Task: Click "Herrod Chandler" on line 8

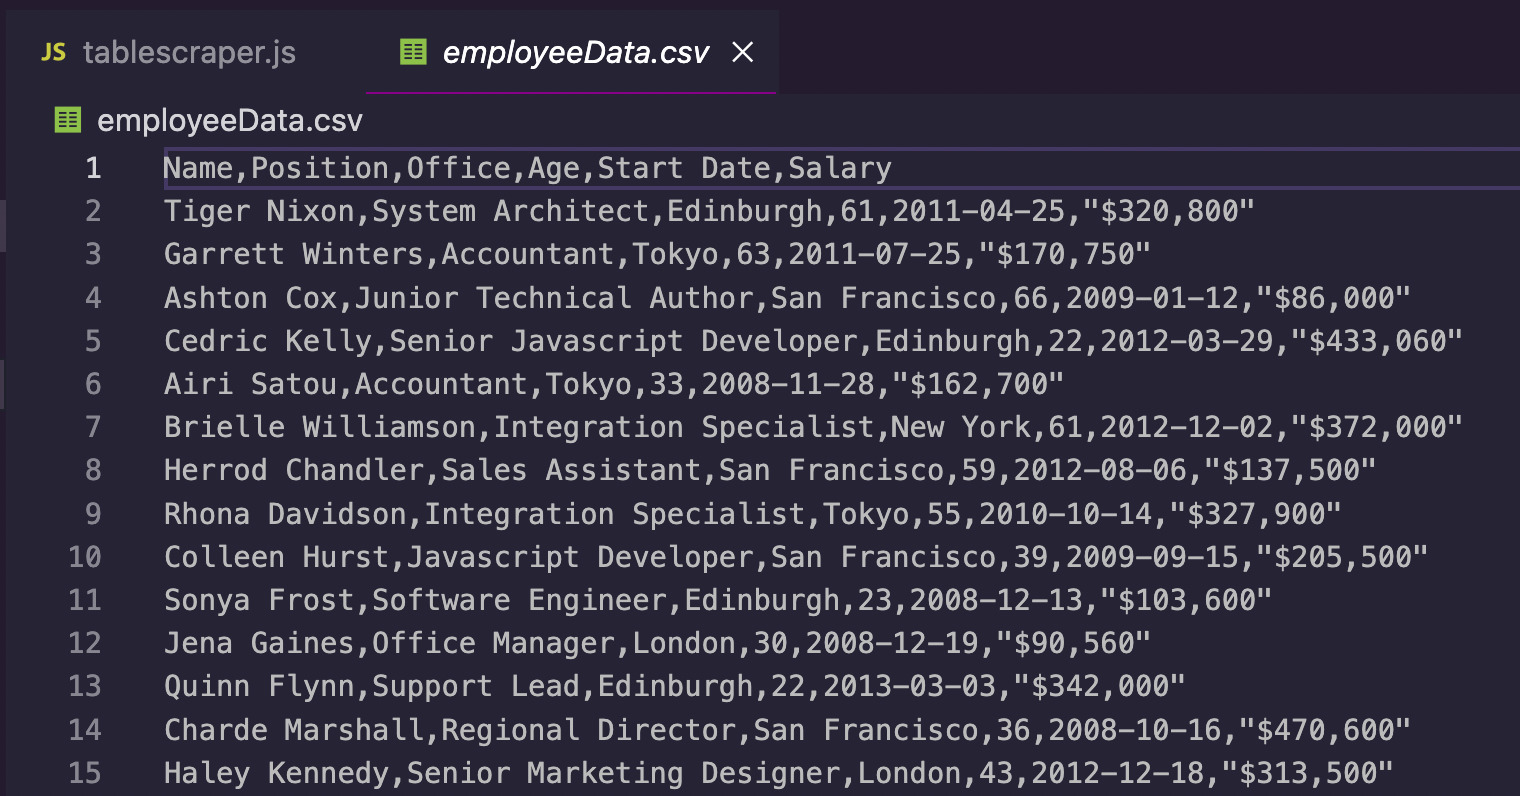Action: click(294, 470)
